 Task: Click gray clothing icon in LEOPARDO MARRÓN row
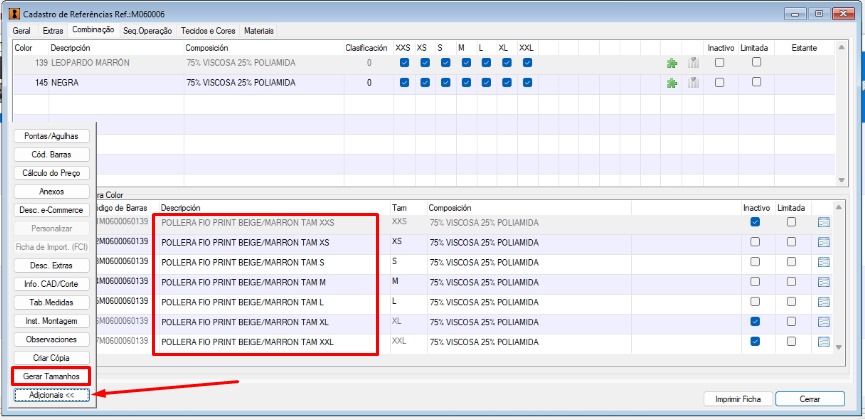pyautogui.click(x=693, y=63)
